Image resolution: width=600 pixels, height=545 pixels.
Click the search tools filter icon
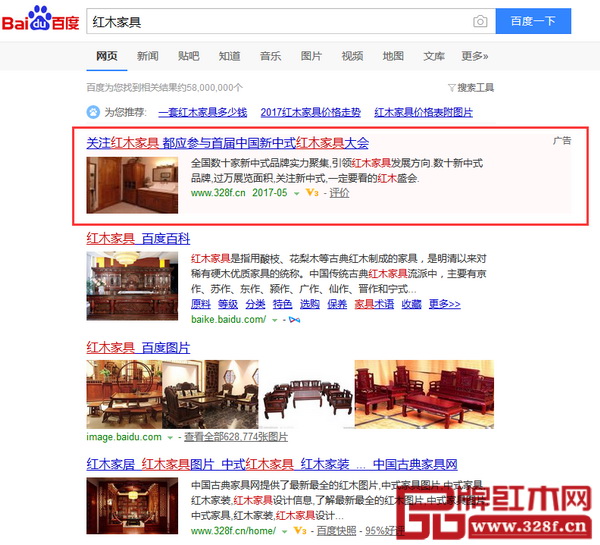[x=452, y=88]
